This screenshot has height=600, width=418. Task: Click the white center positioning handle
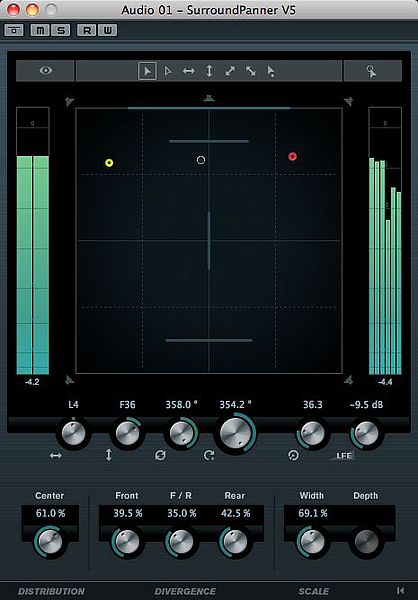tap(201, 160)
